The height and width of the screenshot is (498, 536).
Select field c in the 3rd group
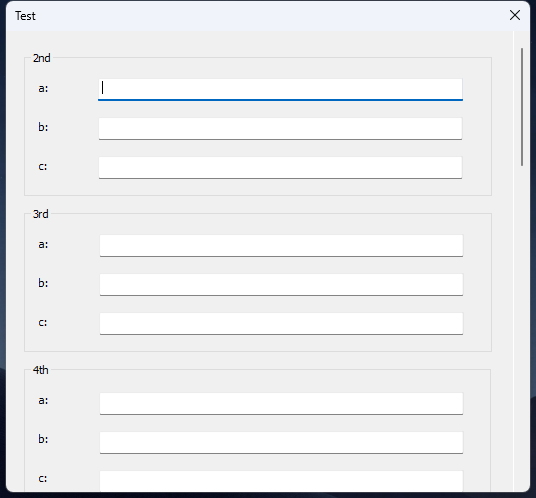point(281,323)
